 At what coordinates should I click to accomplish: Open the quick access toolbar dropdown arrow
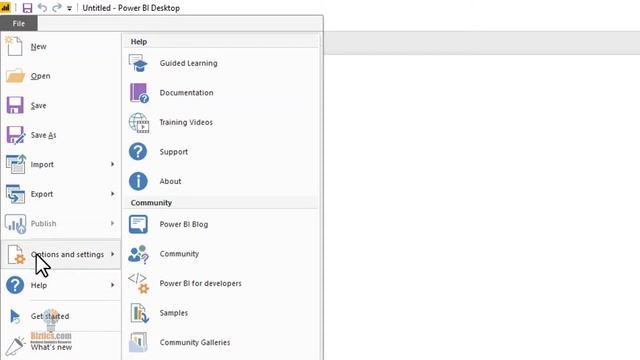pos(69,8)
